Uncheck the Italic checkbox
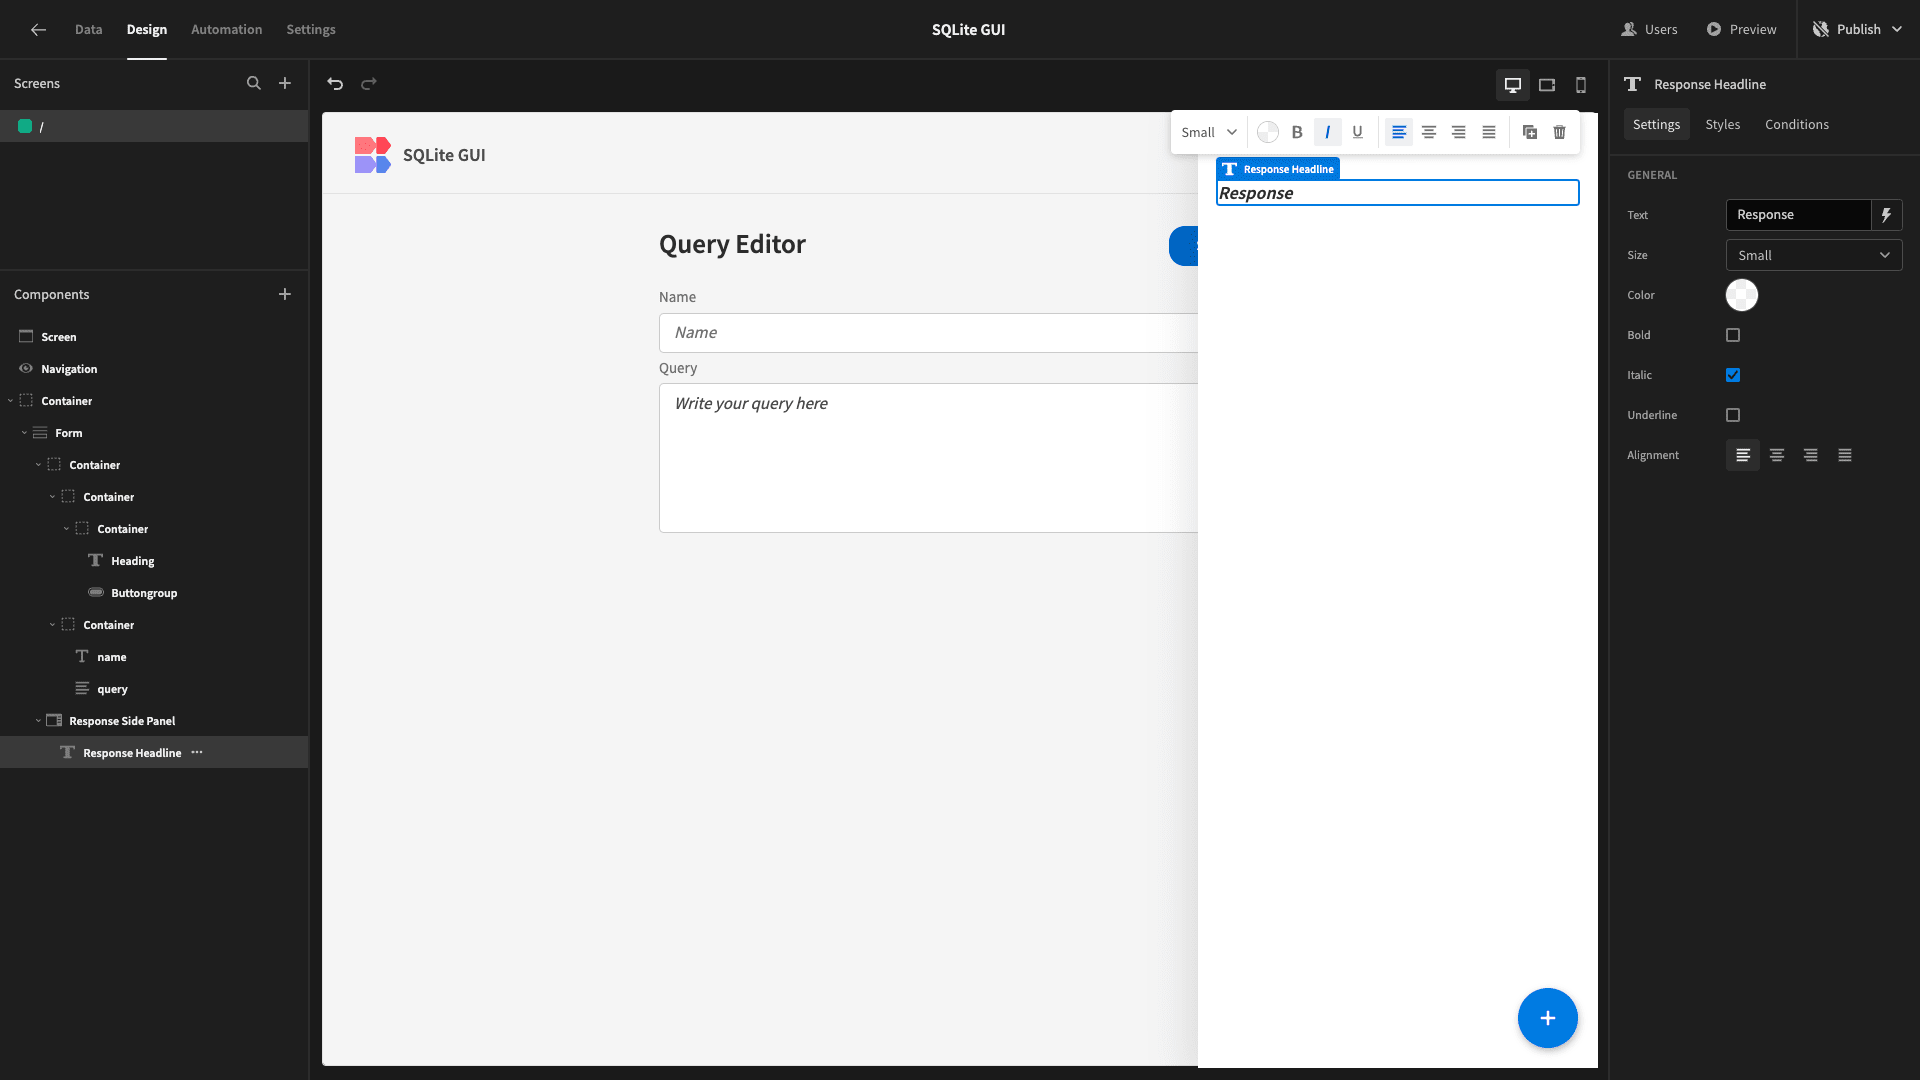Image resolution: width=1920 pixels, height=1080 pixels. coord(1733,375)
